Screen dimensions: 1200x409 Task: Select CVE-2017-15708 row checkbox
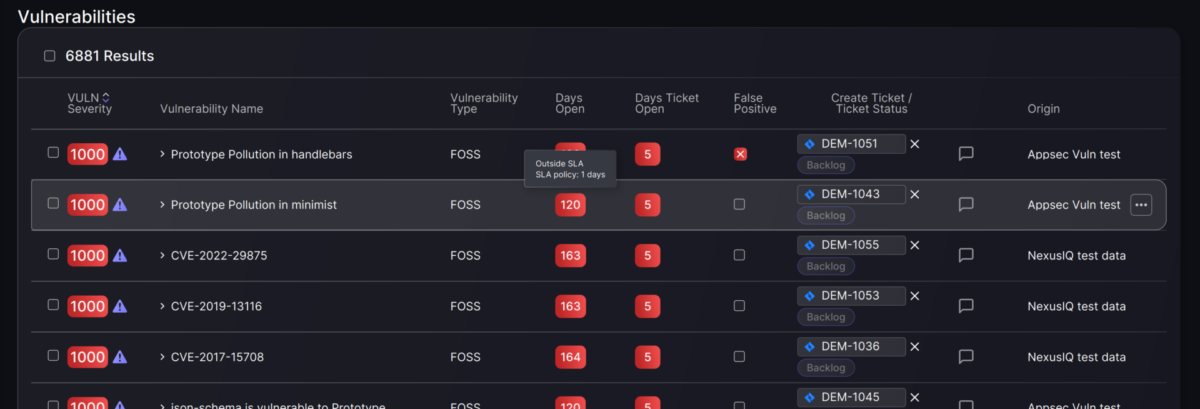coord(54,356)
